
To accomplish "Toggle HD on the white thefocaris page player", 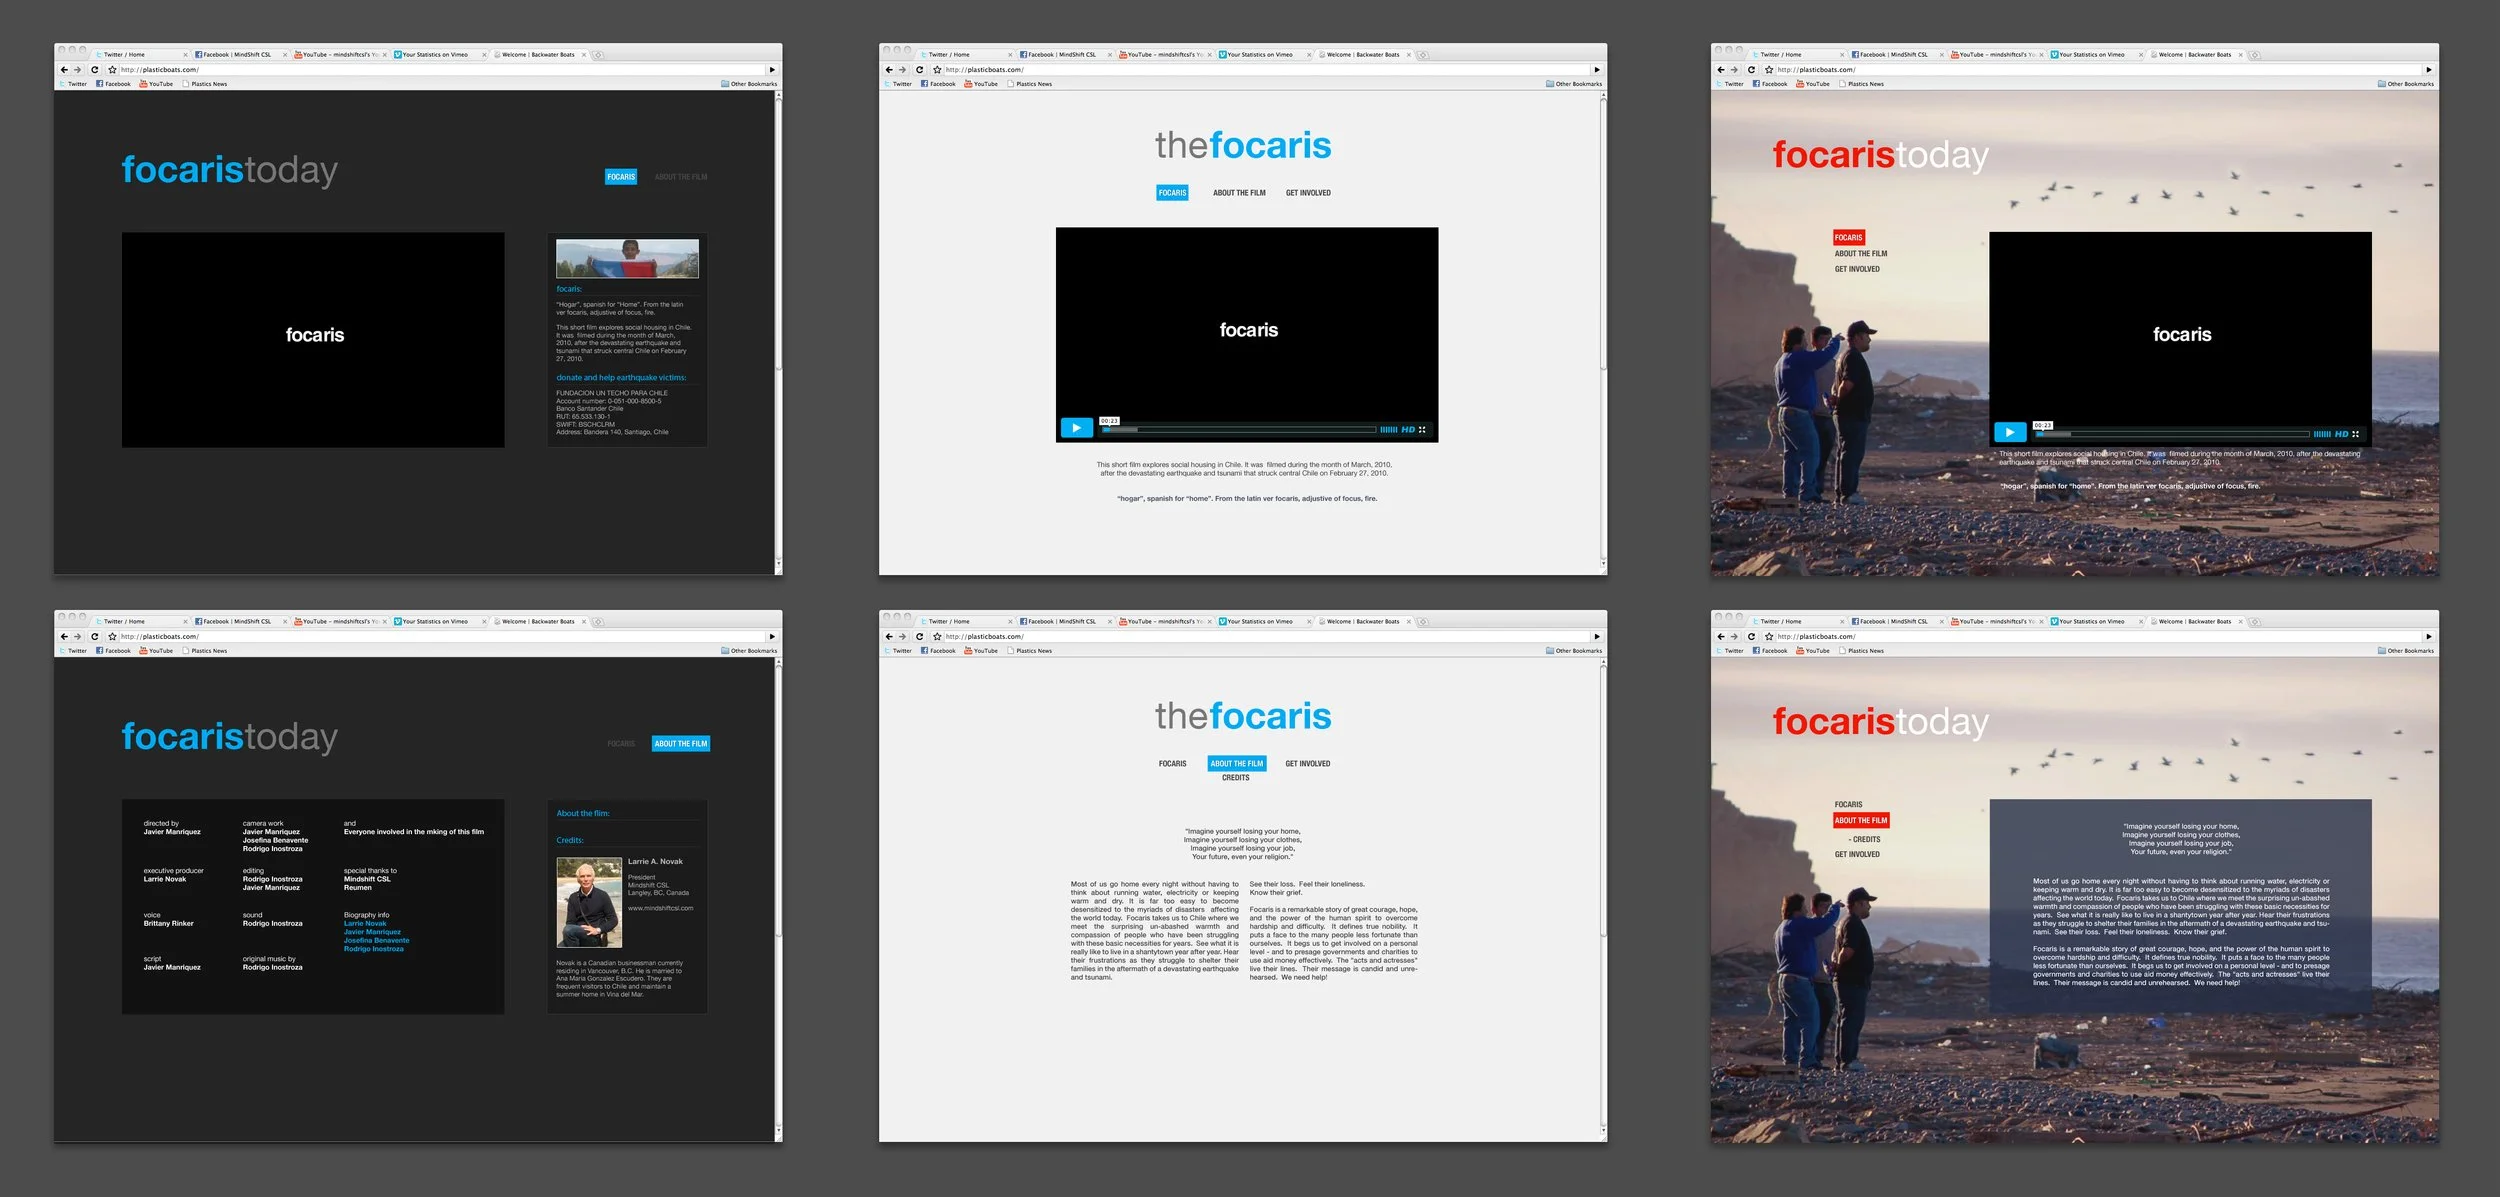I will pos(1407,430).
